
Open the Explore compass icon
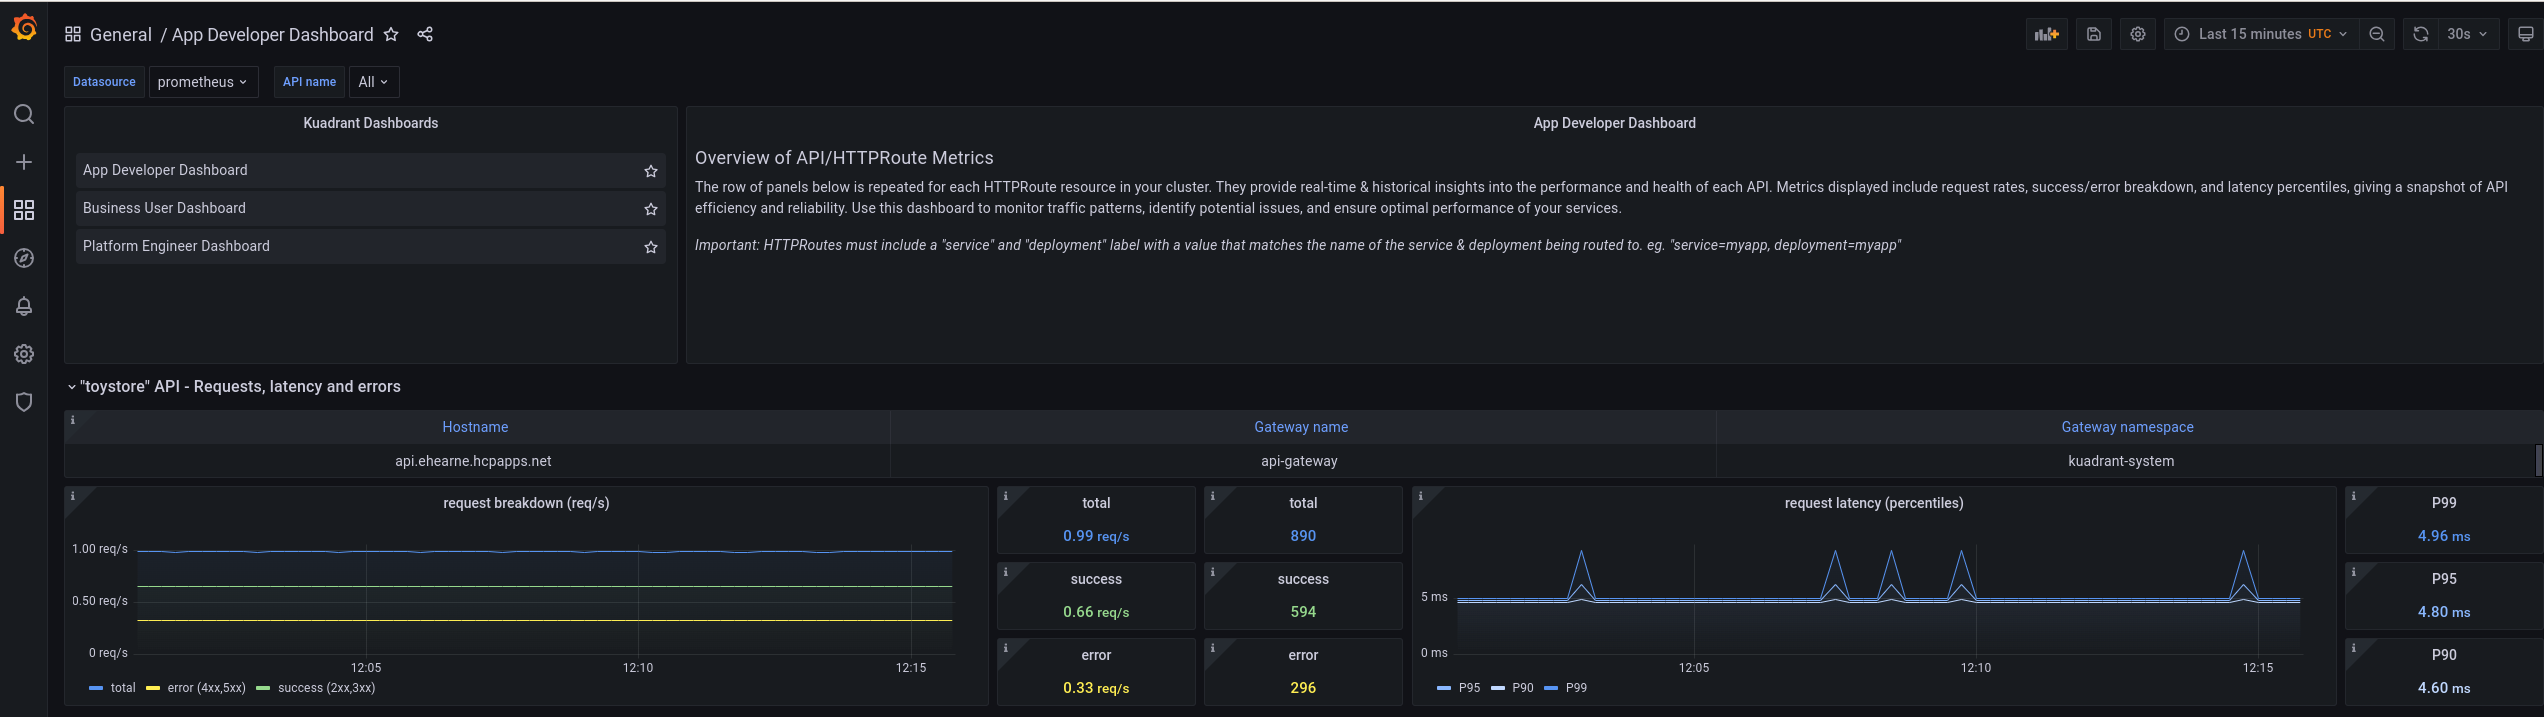(x=24, y=258)
